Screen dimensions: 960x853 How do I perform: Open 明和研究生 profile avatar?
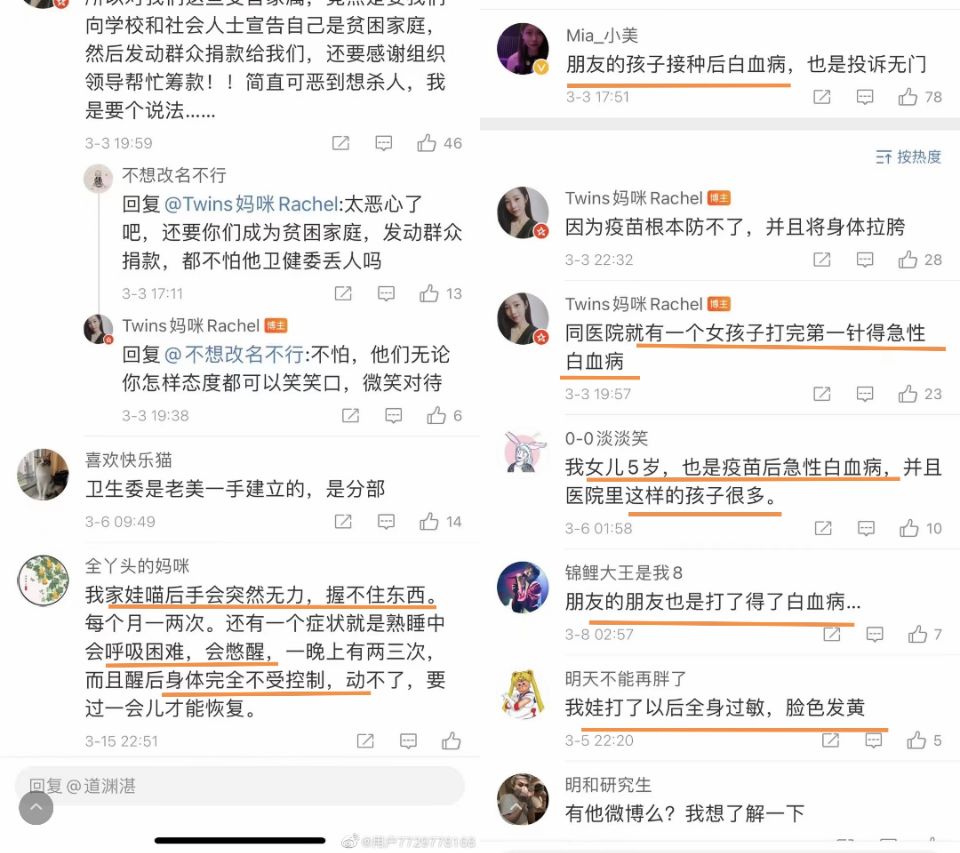click(523, 799)
